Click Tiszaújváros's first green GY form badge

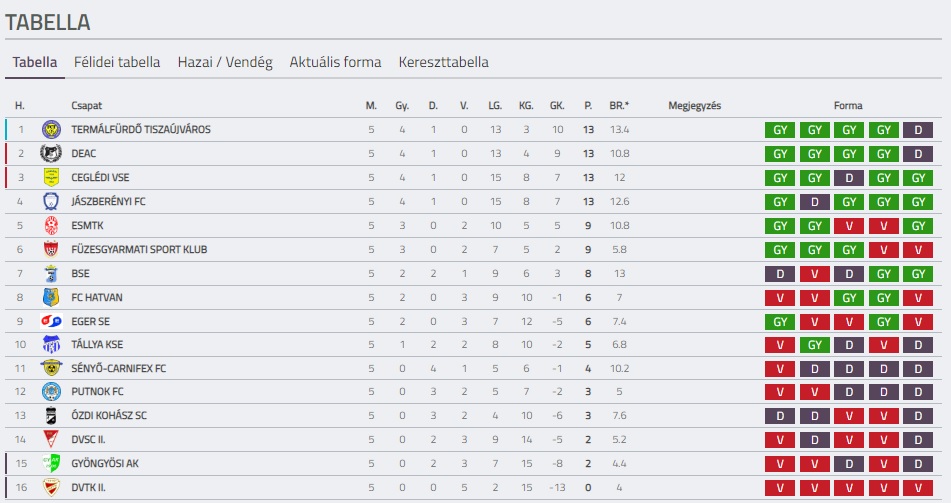(x=779, y=130)
